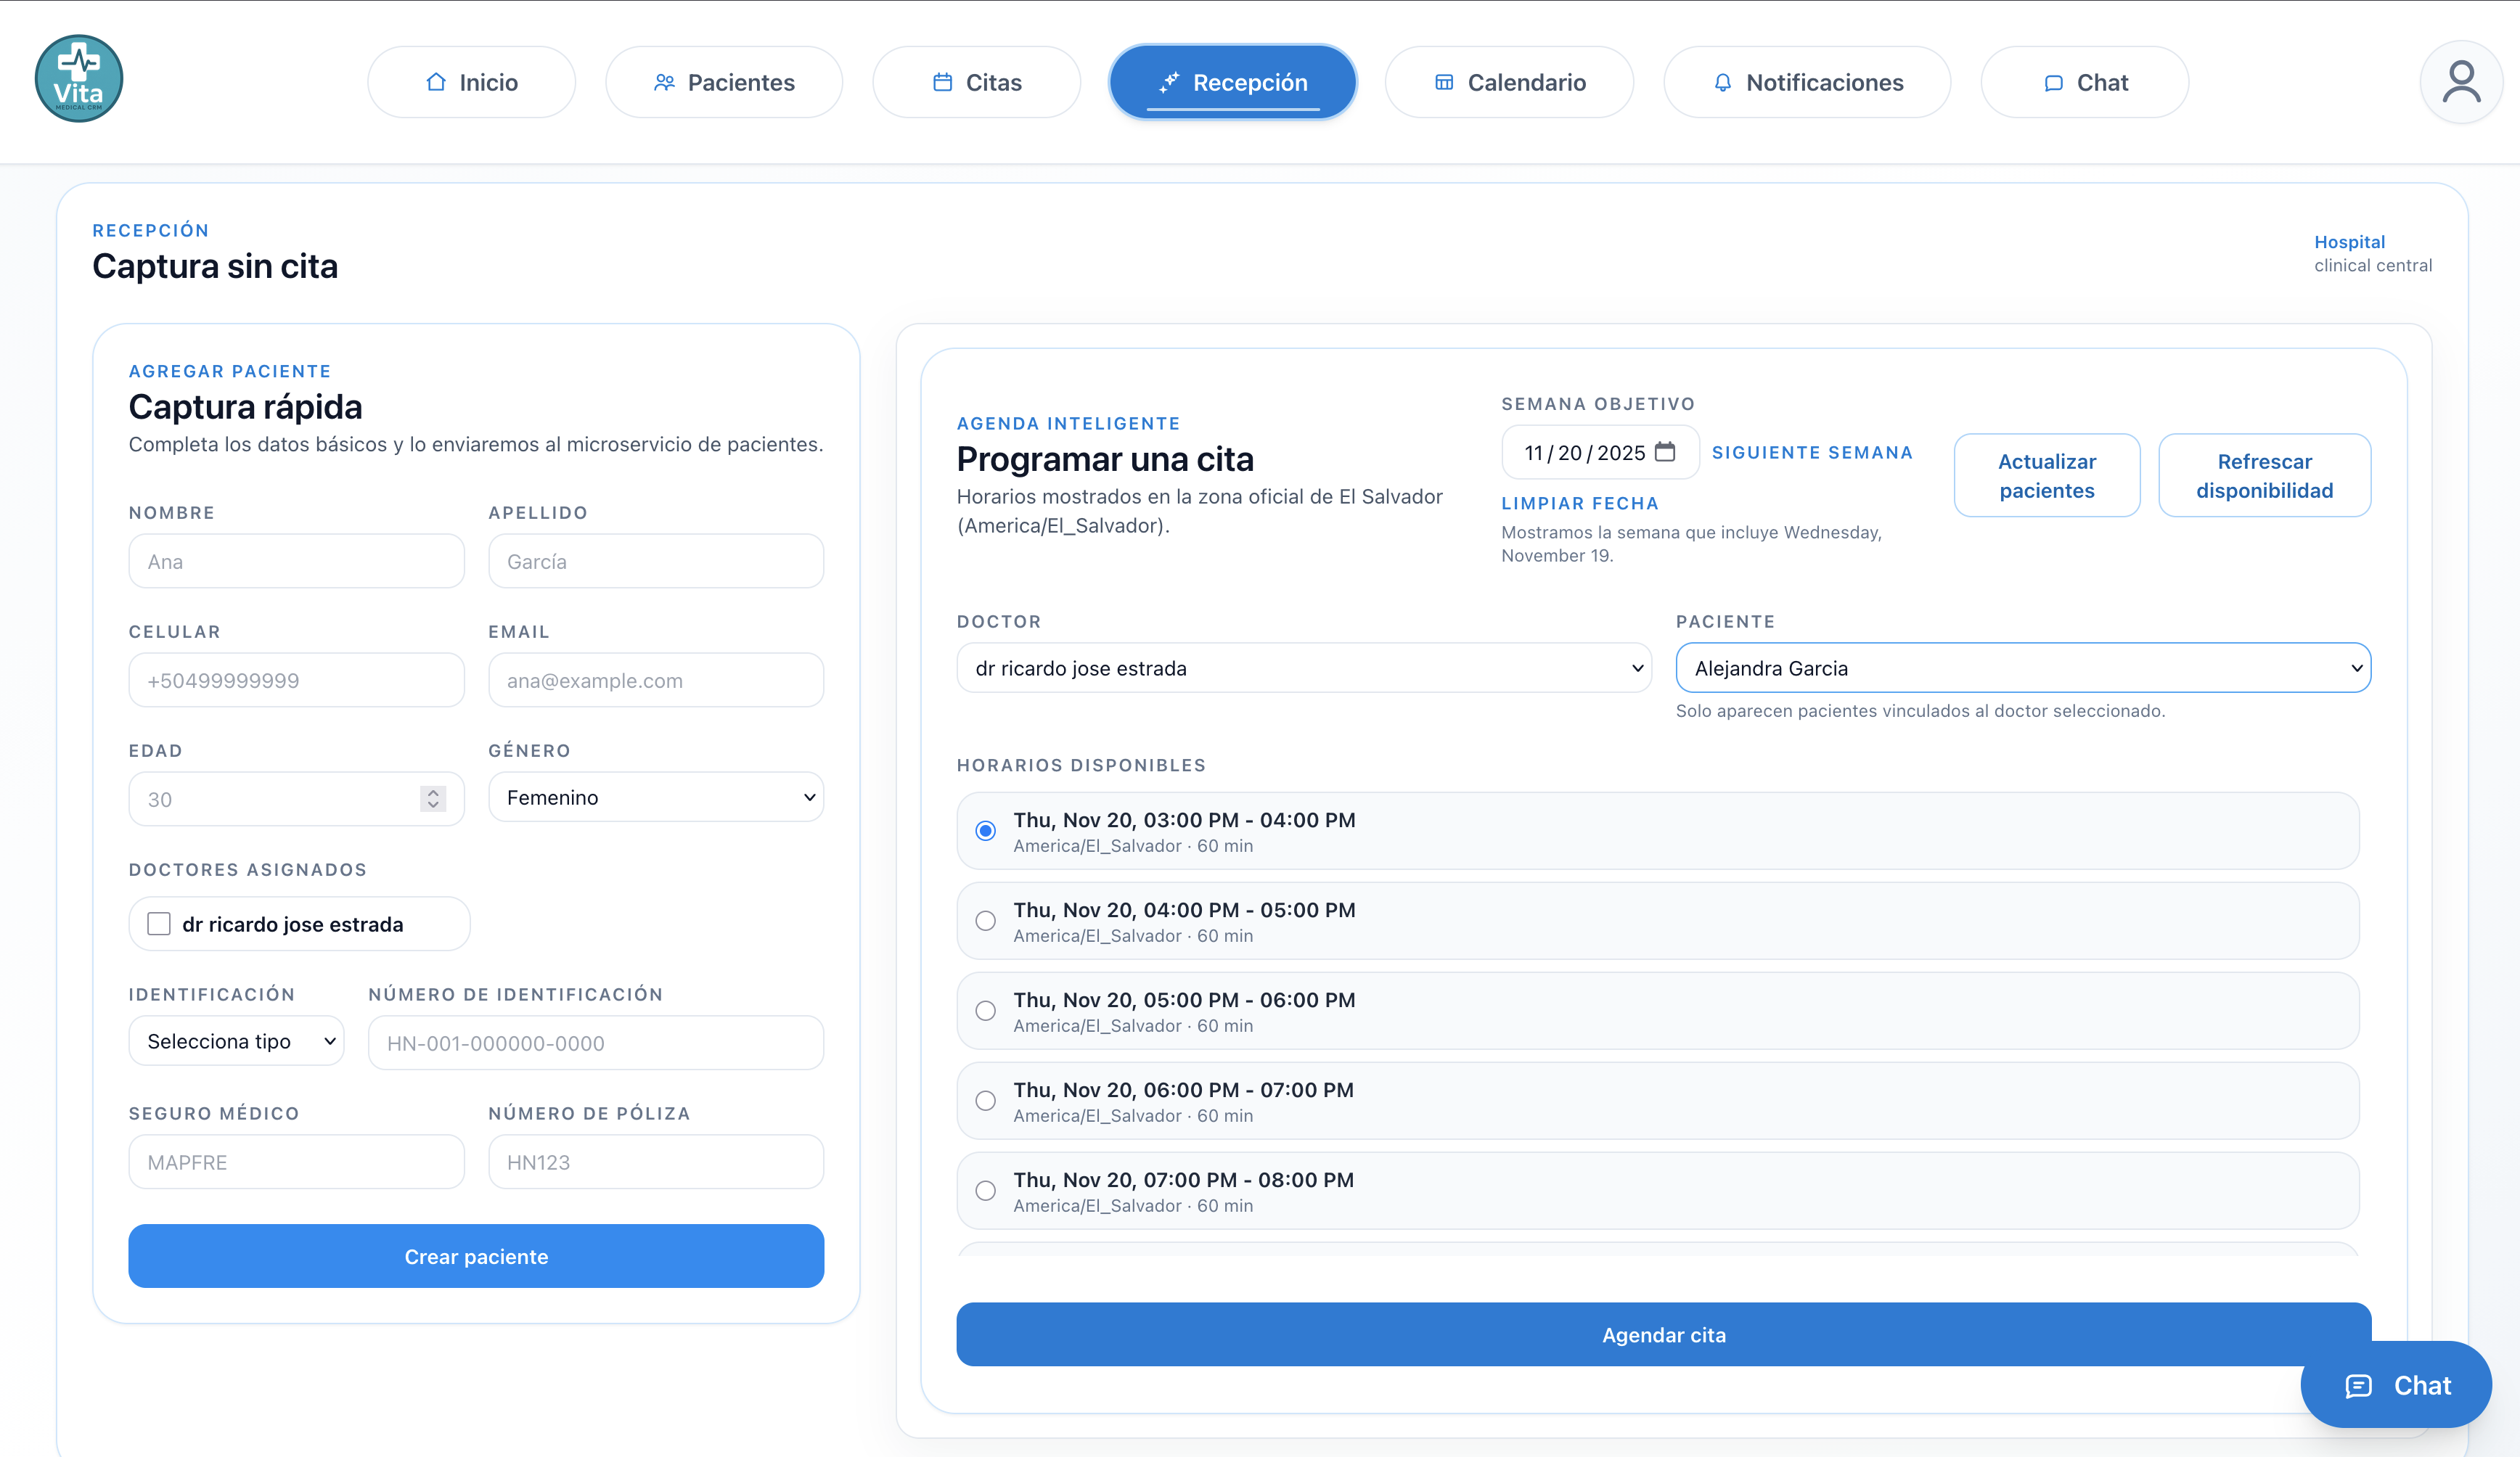Select the 06:00 PM - 07:00 PM slot
Viewport: 2520px width, 1457px height.
[986, 1101]
